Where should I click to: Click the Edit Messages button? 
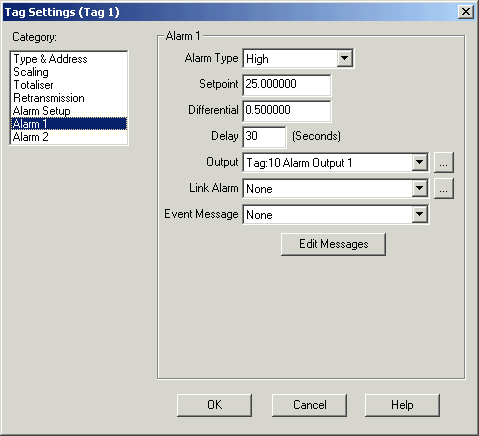tap(333, 244)
